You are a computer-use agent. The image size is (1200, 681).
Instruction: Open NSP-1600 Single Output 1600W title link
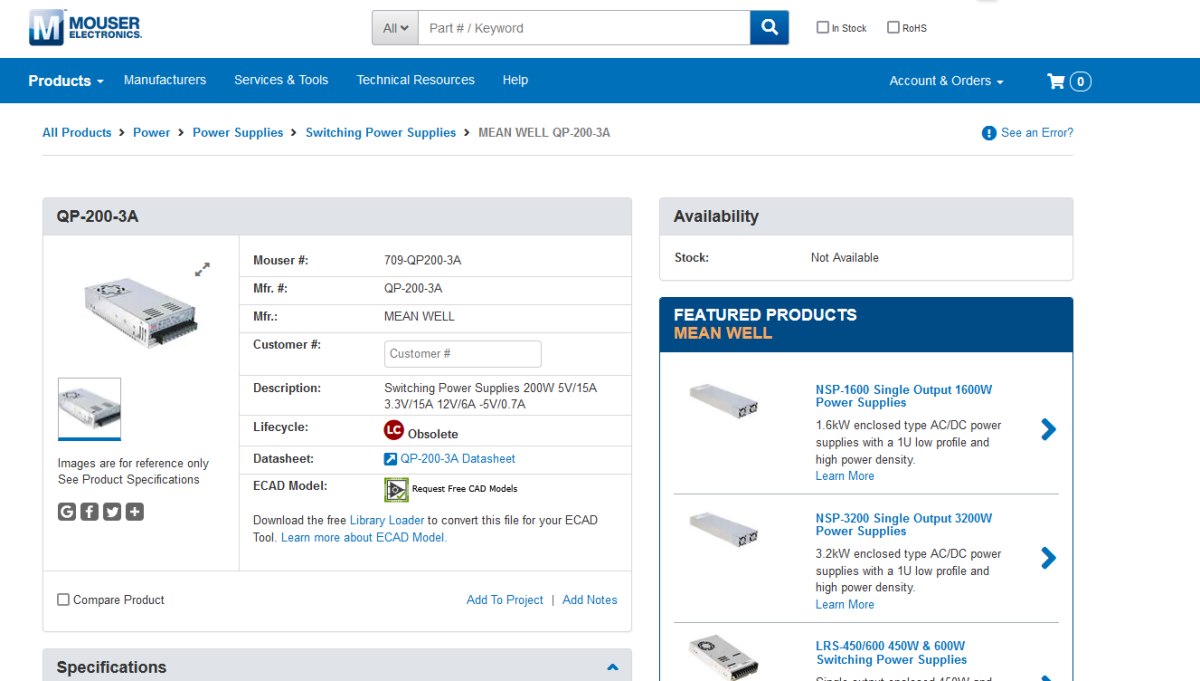click(904, 396)
